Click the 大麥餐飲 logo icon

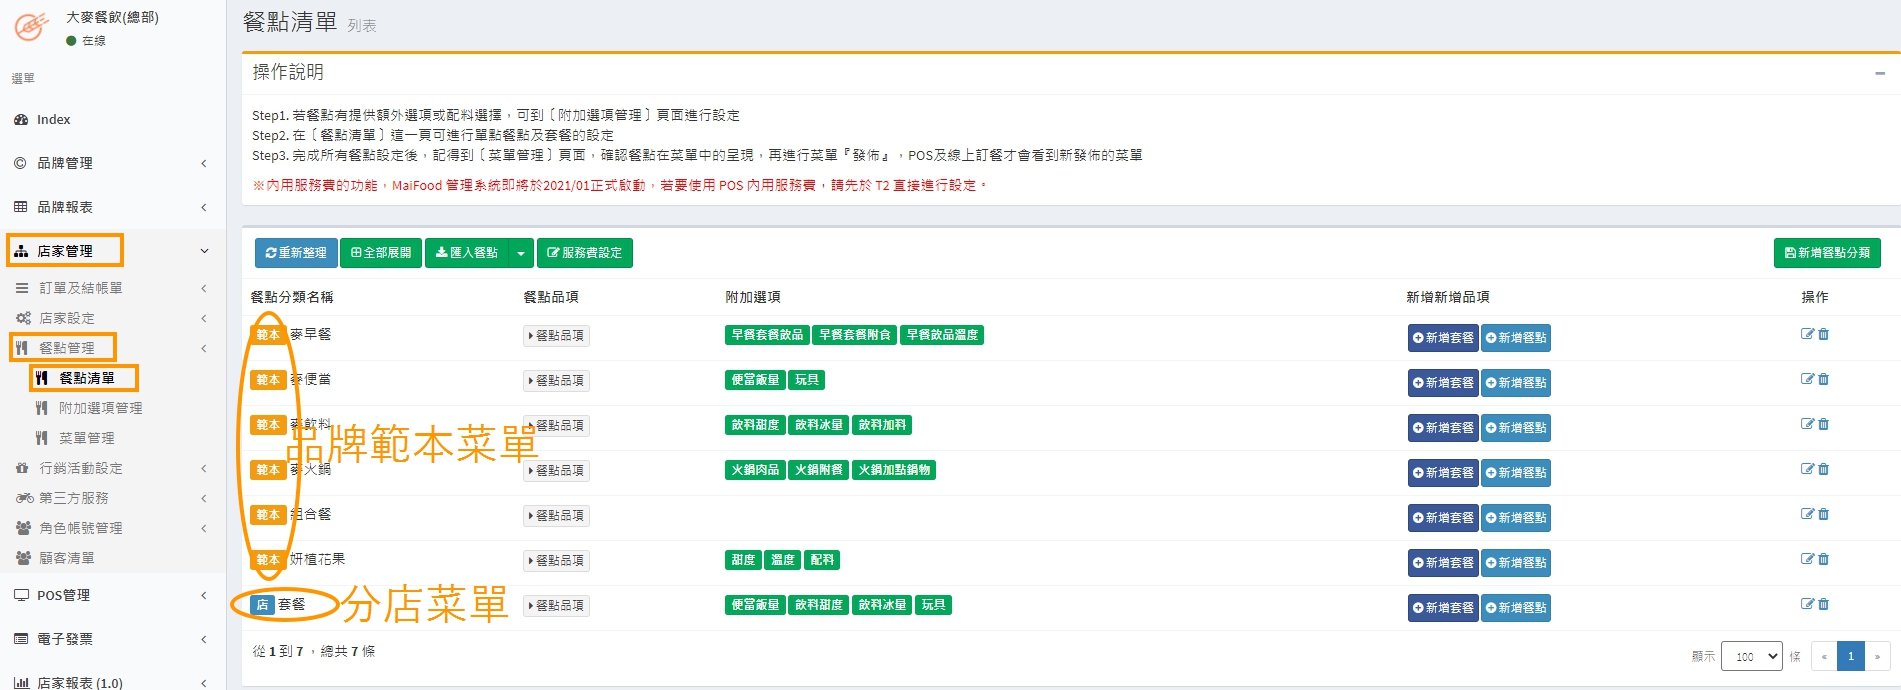[x=30, y=27]
